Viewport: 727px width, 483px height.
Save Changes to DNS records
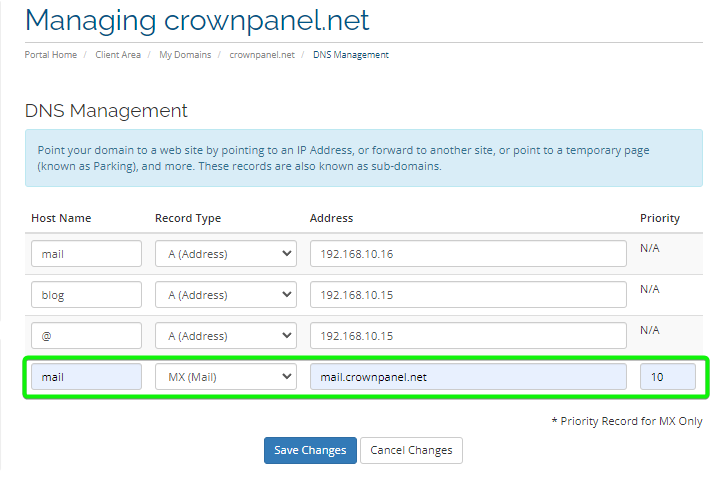coord(310,450)
